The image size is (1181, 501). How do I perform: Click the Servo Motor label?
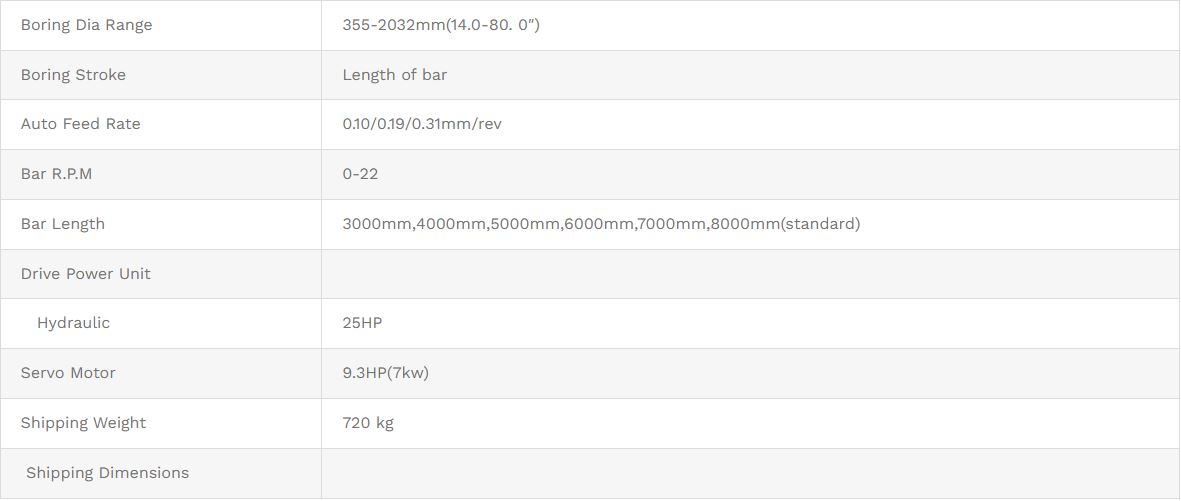pyautogui.click(x=68, y=373)
